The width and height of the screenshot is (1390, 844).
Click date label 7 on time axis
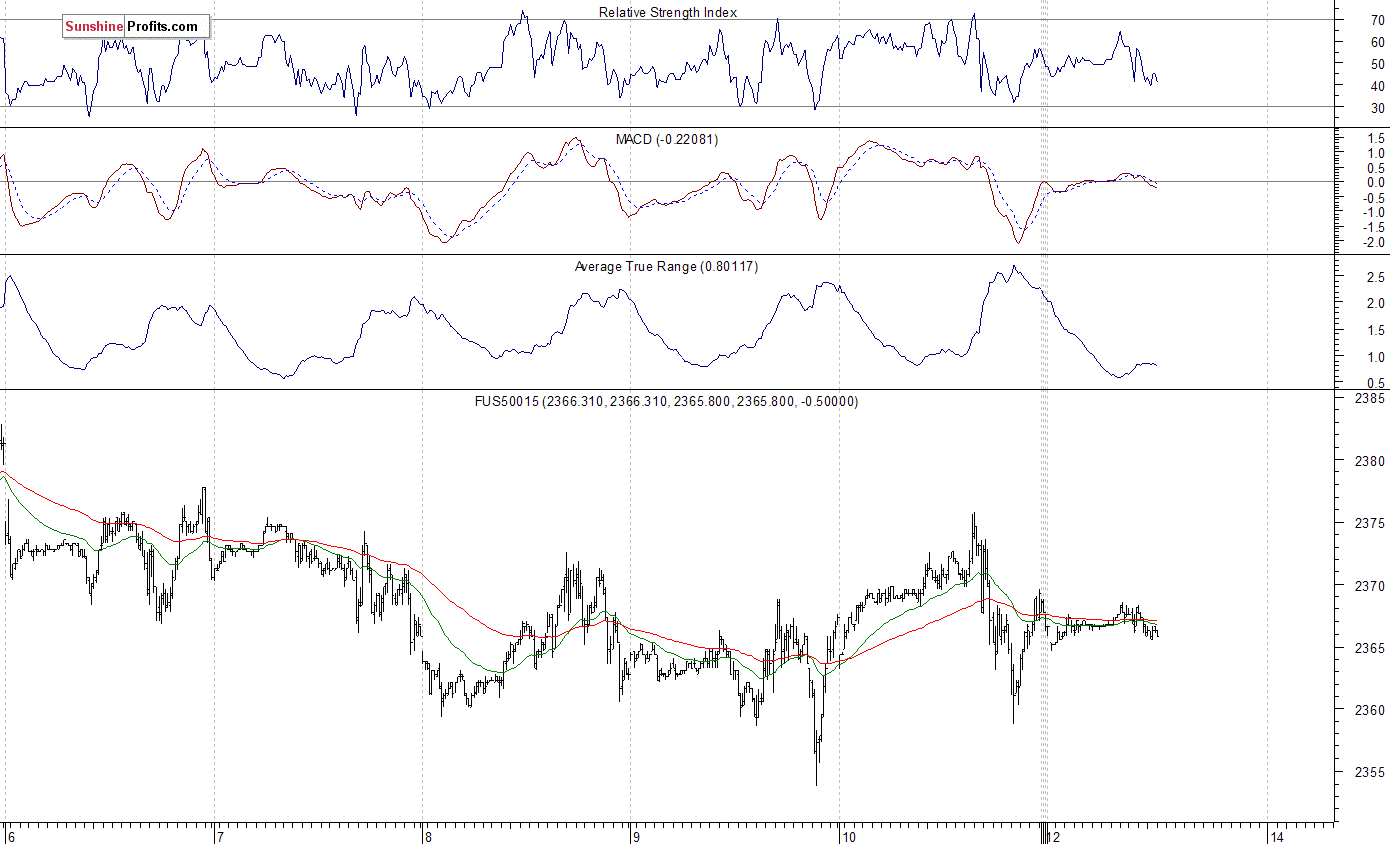220,836
